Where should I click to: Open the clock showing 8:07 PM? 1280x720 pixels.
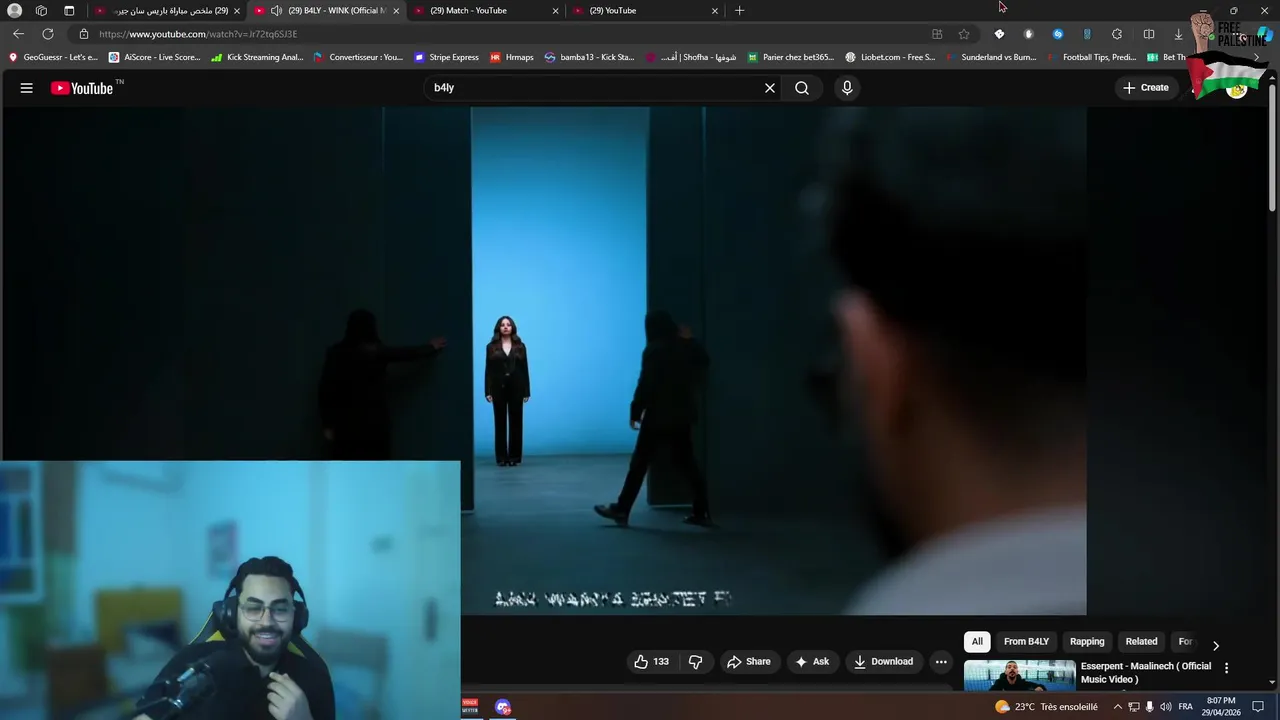click(1221, 707)
